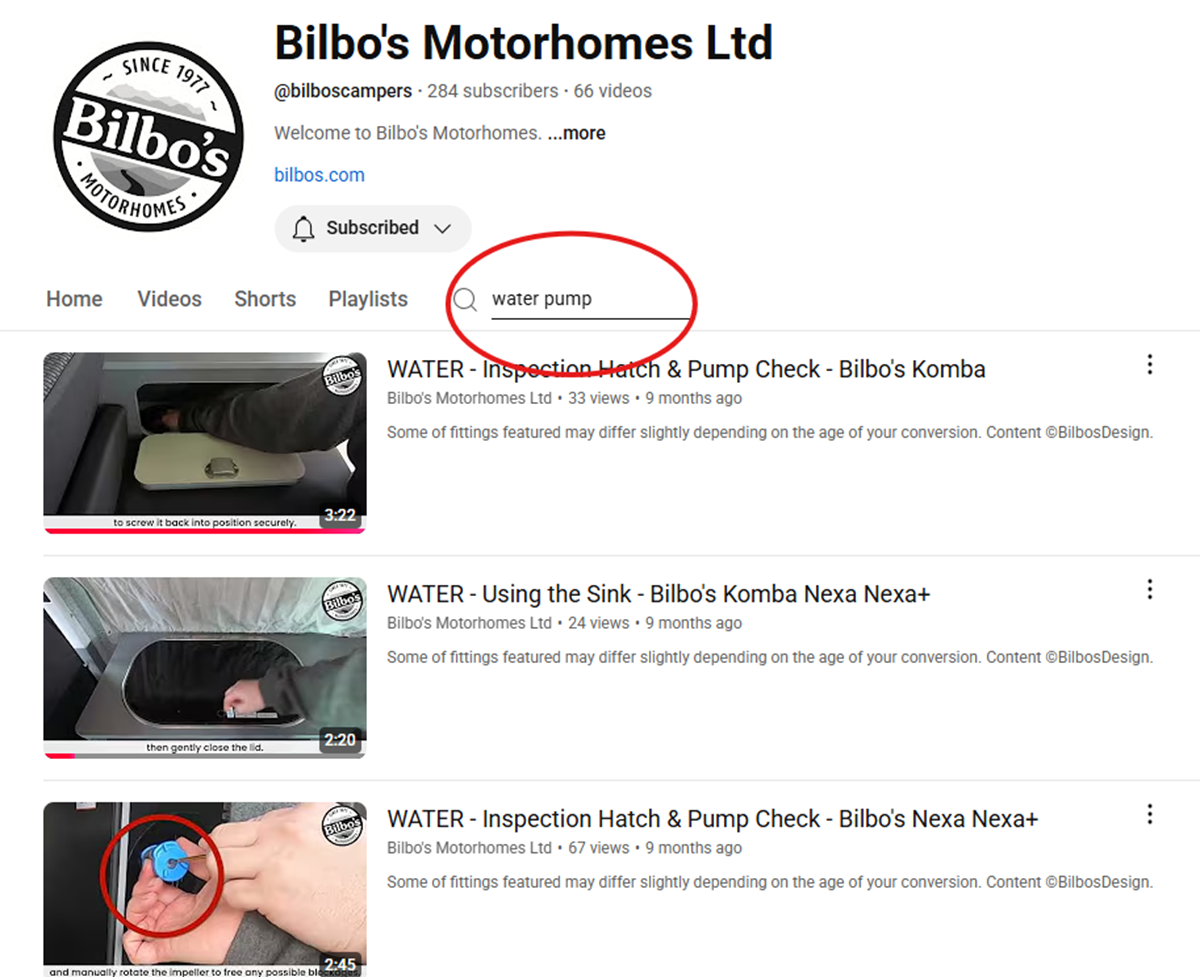Click the channel search magnifier icon
1200x977 pixels.
465,299
